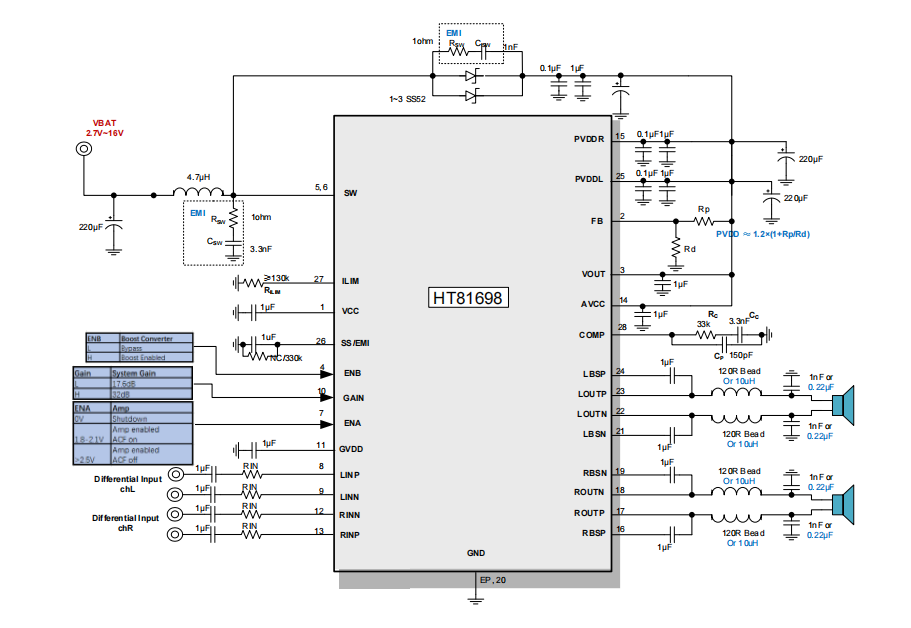Select the SW pin label
This screenshot has height=628, width=911.
[x=350, y=193]
